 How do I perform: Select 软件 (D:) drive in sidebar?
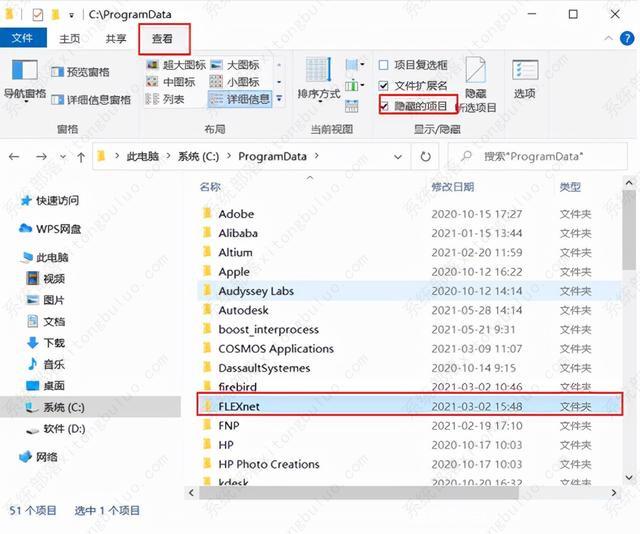tap(56, 429)
